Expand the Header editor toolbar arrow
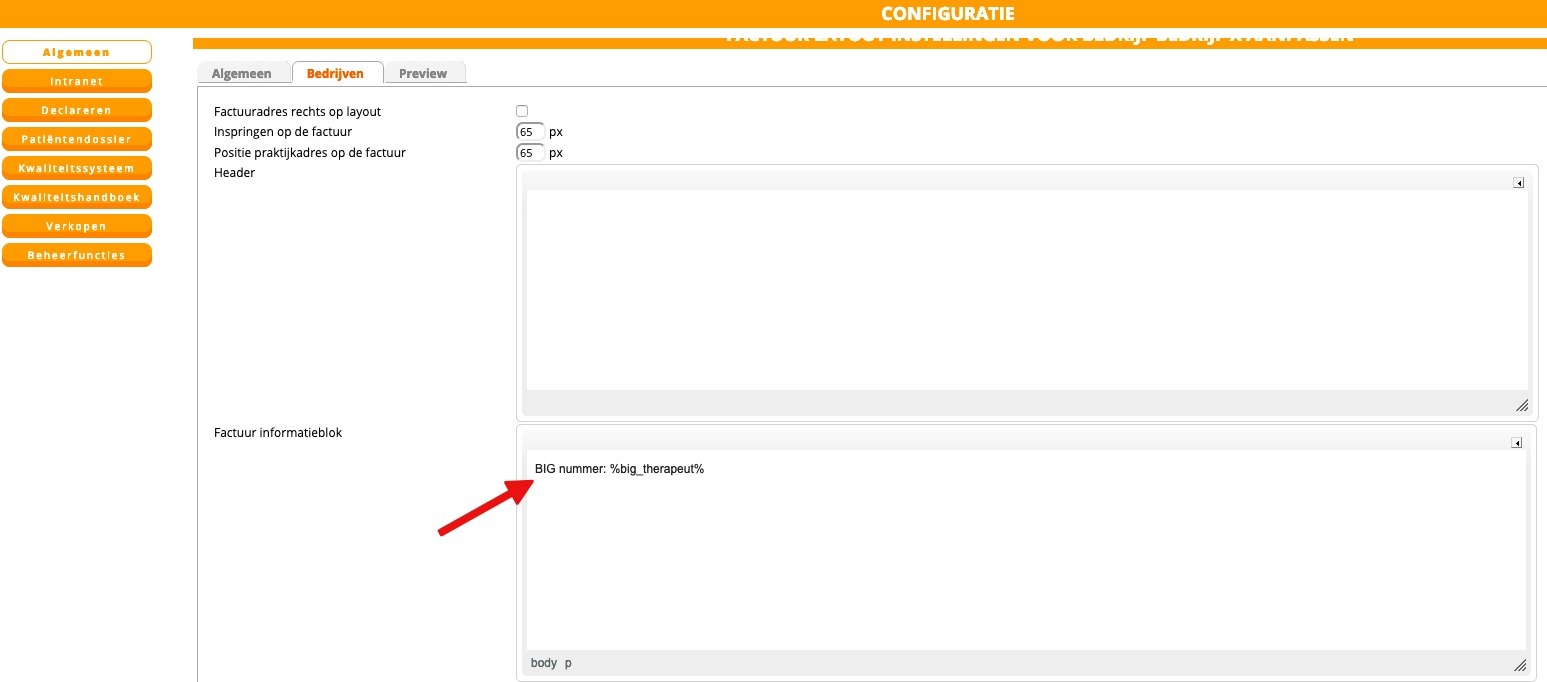The width and height of the screenshot is (1547, 682). [1517, 183]
